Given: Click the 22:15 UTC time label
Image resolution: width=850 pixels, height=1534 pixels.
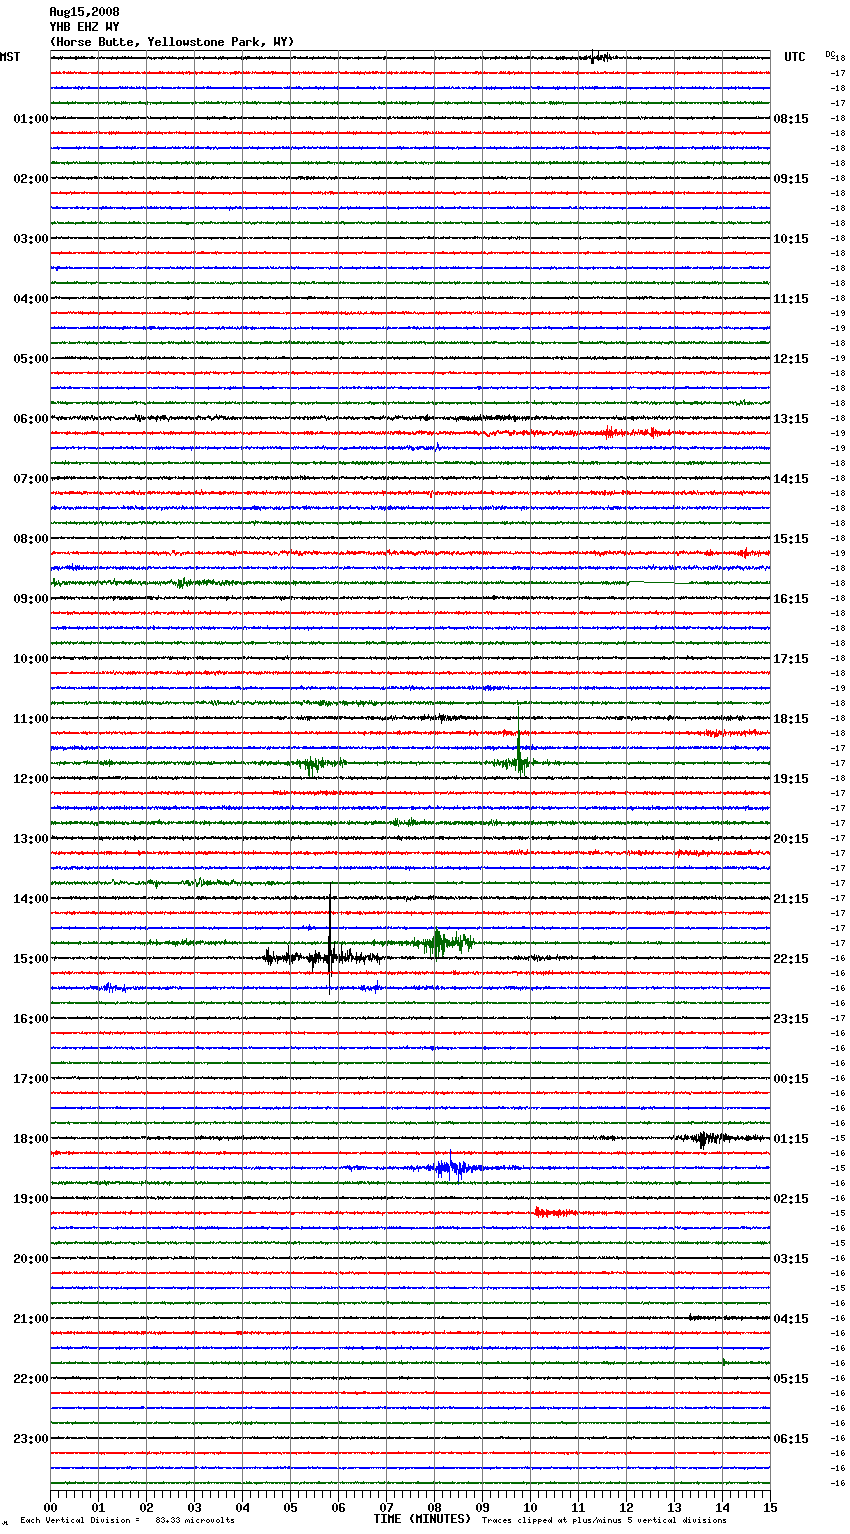Looking at the screenshot, I should [791, 959].
